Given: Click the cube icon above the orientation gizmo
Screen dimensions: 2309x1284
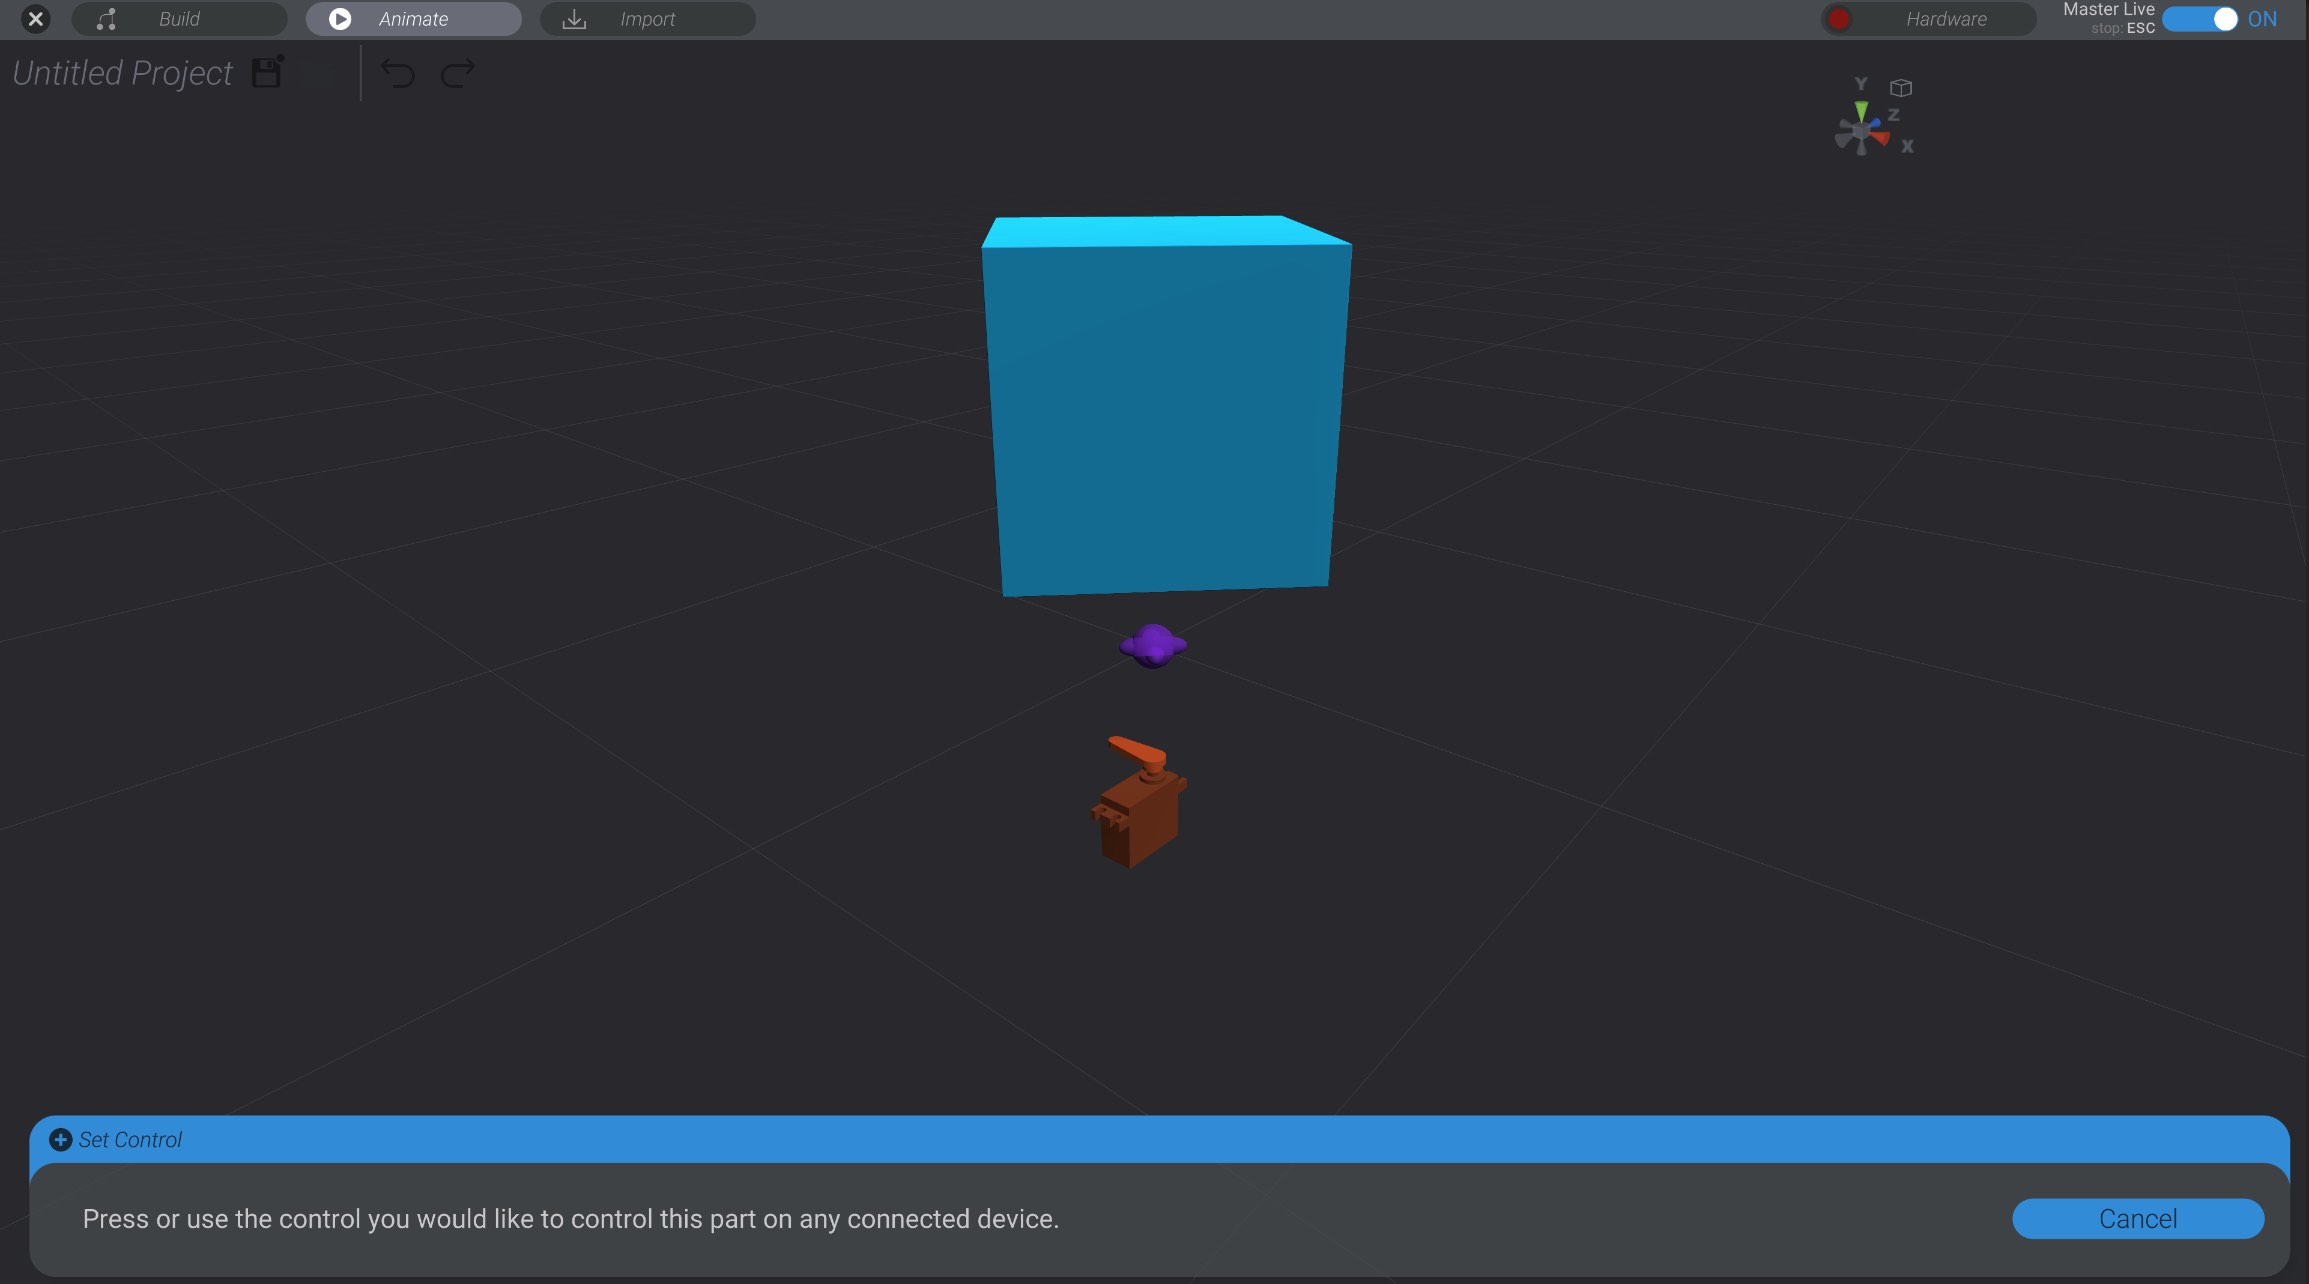Looking at the screenshot, I should pos(1900,87).
